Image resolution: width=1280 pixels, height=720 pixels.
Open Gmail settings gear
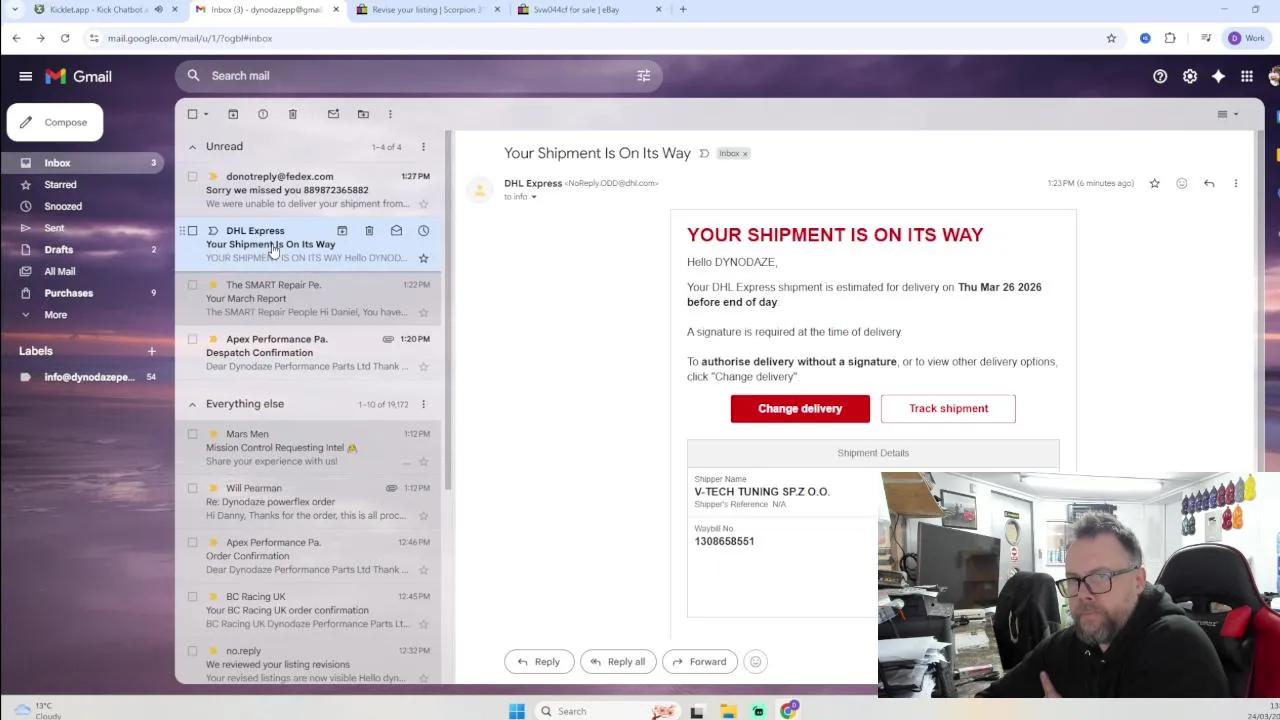1190,76
